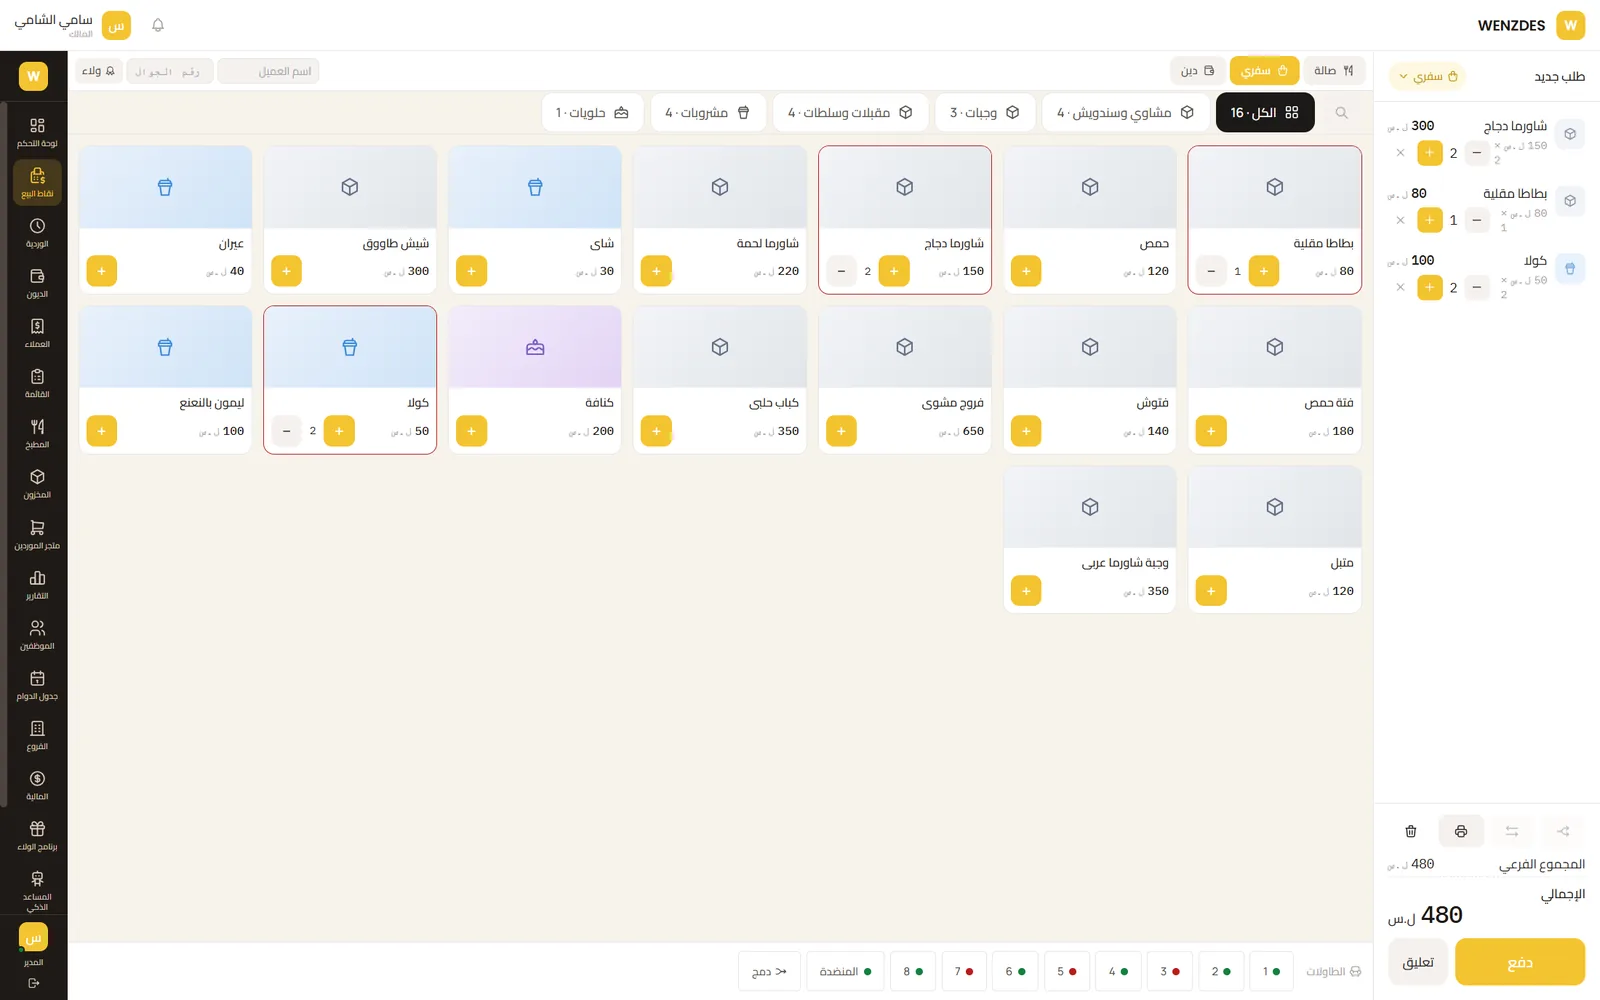Image resolution: width=1600 pixels, height=1000 pixels.
Task: Open reports (التقارير) in the sidebar
Action: click(x=37, y=584)
